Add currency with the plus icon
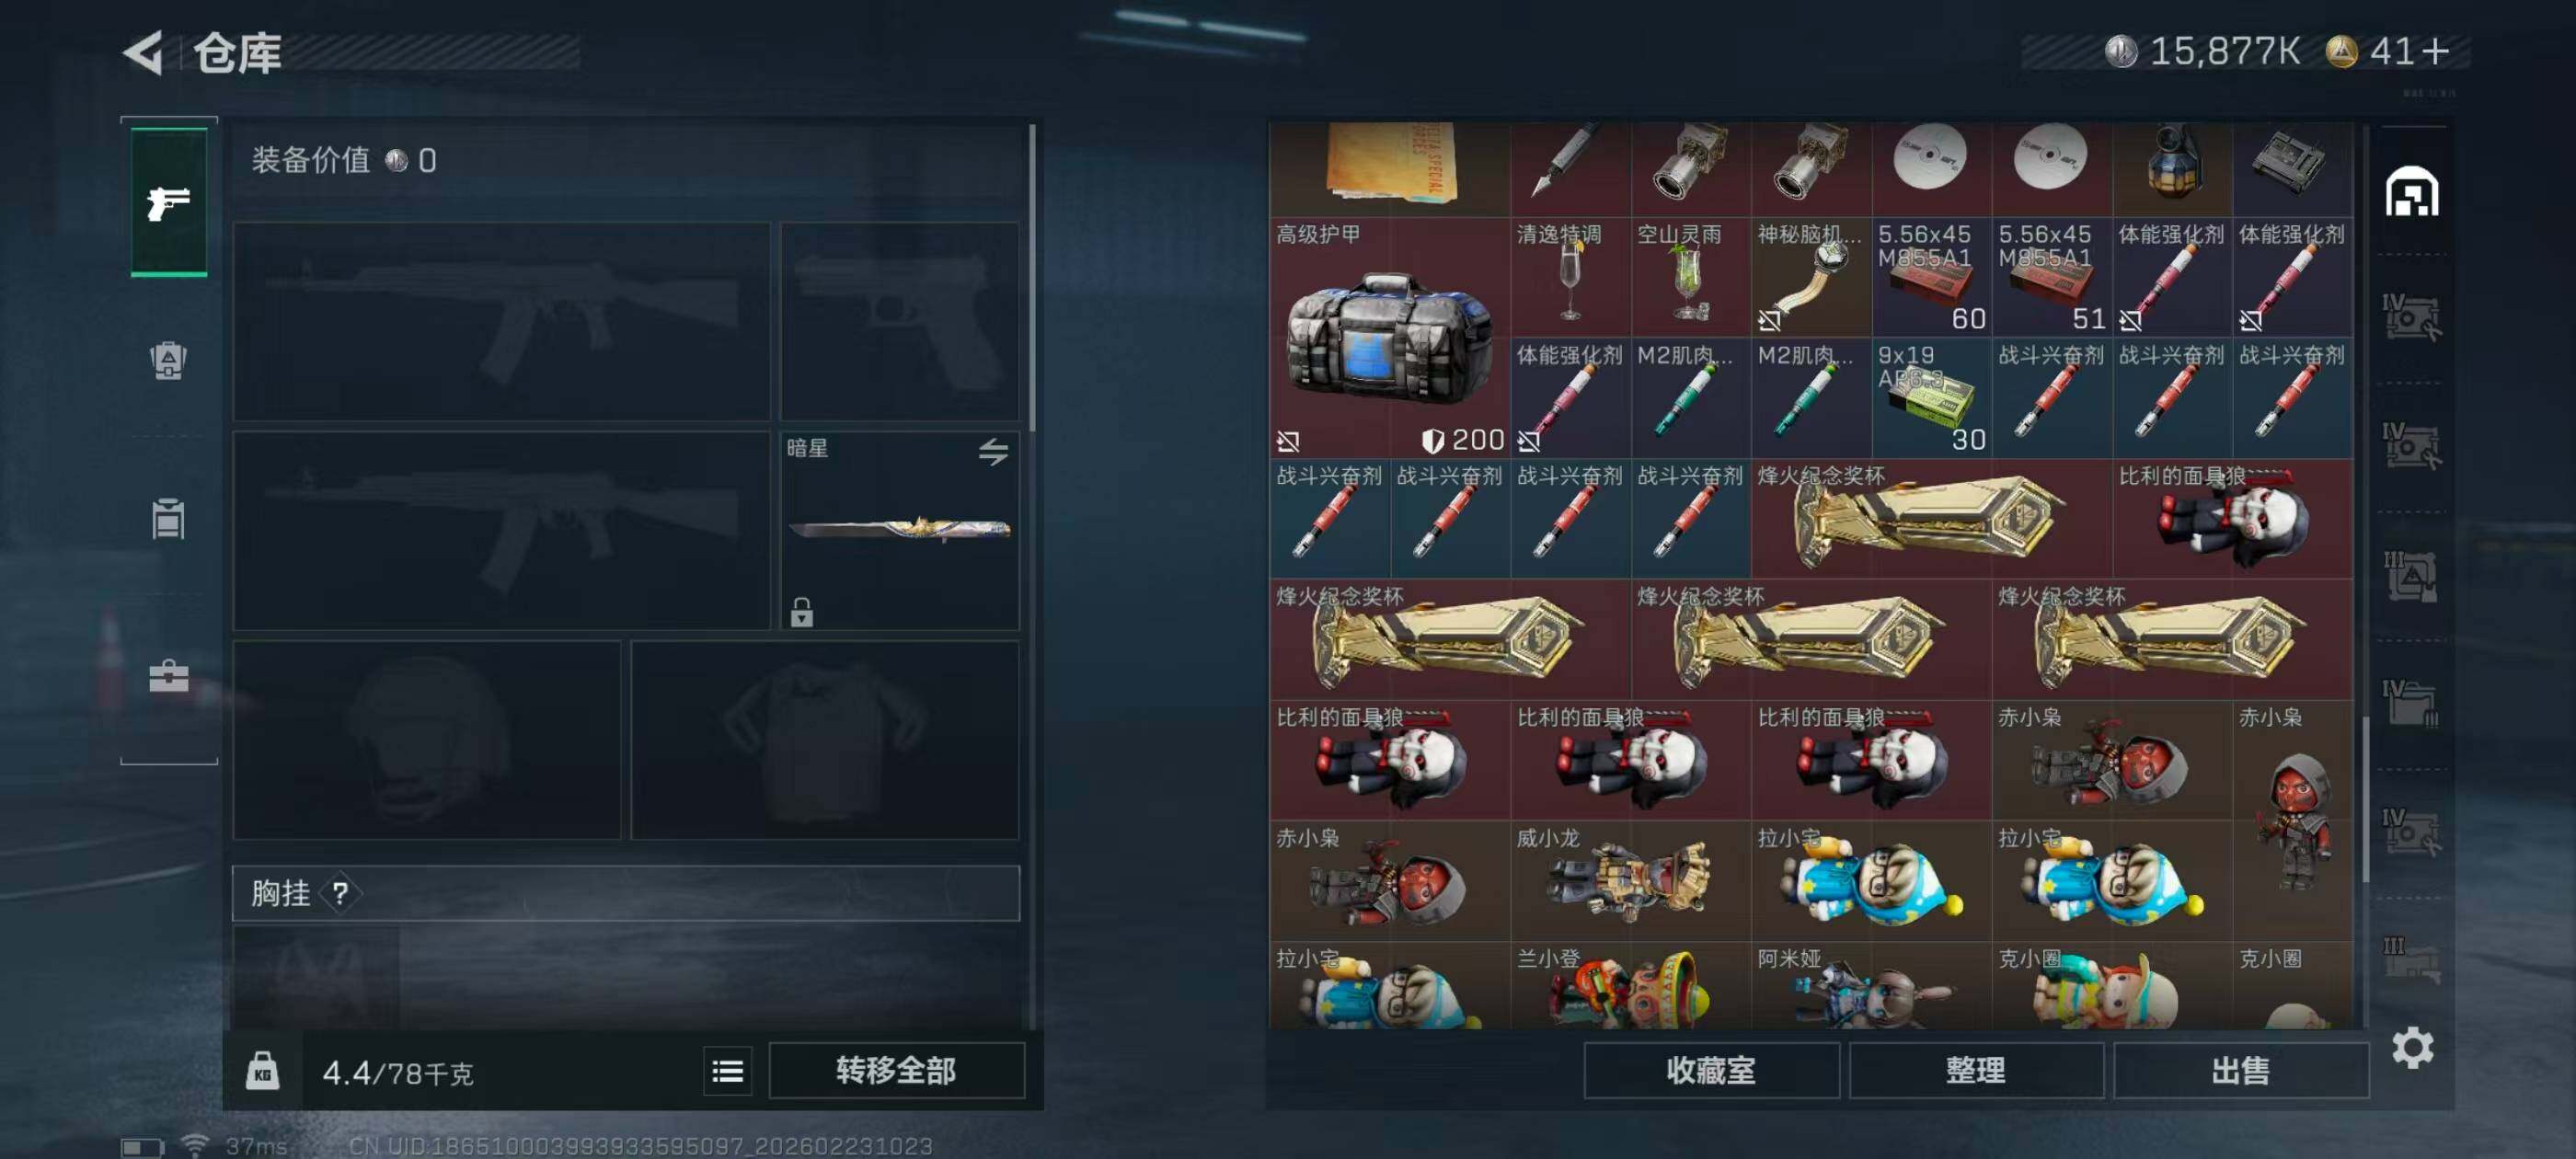Screen dimensions: 2576x1159 [2436, 51]
